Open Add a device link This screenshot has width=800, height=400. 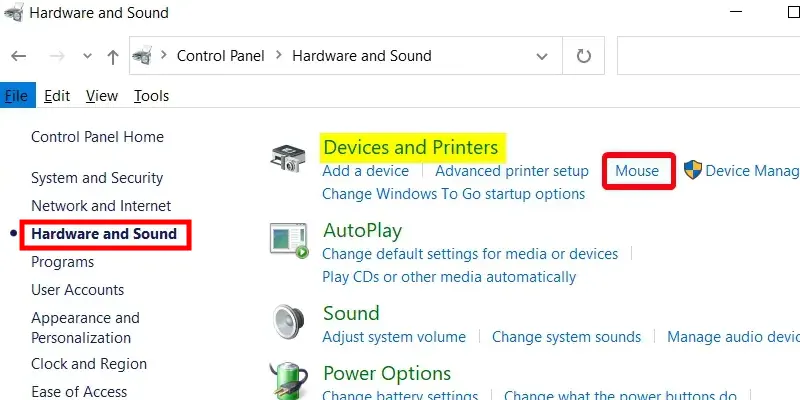(365, 171)
